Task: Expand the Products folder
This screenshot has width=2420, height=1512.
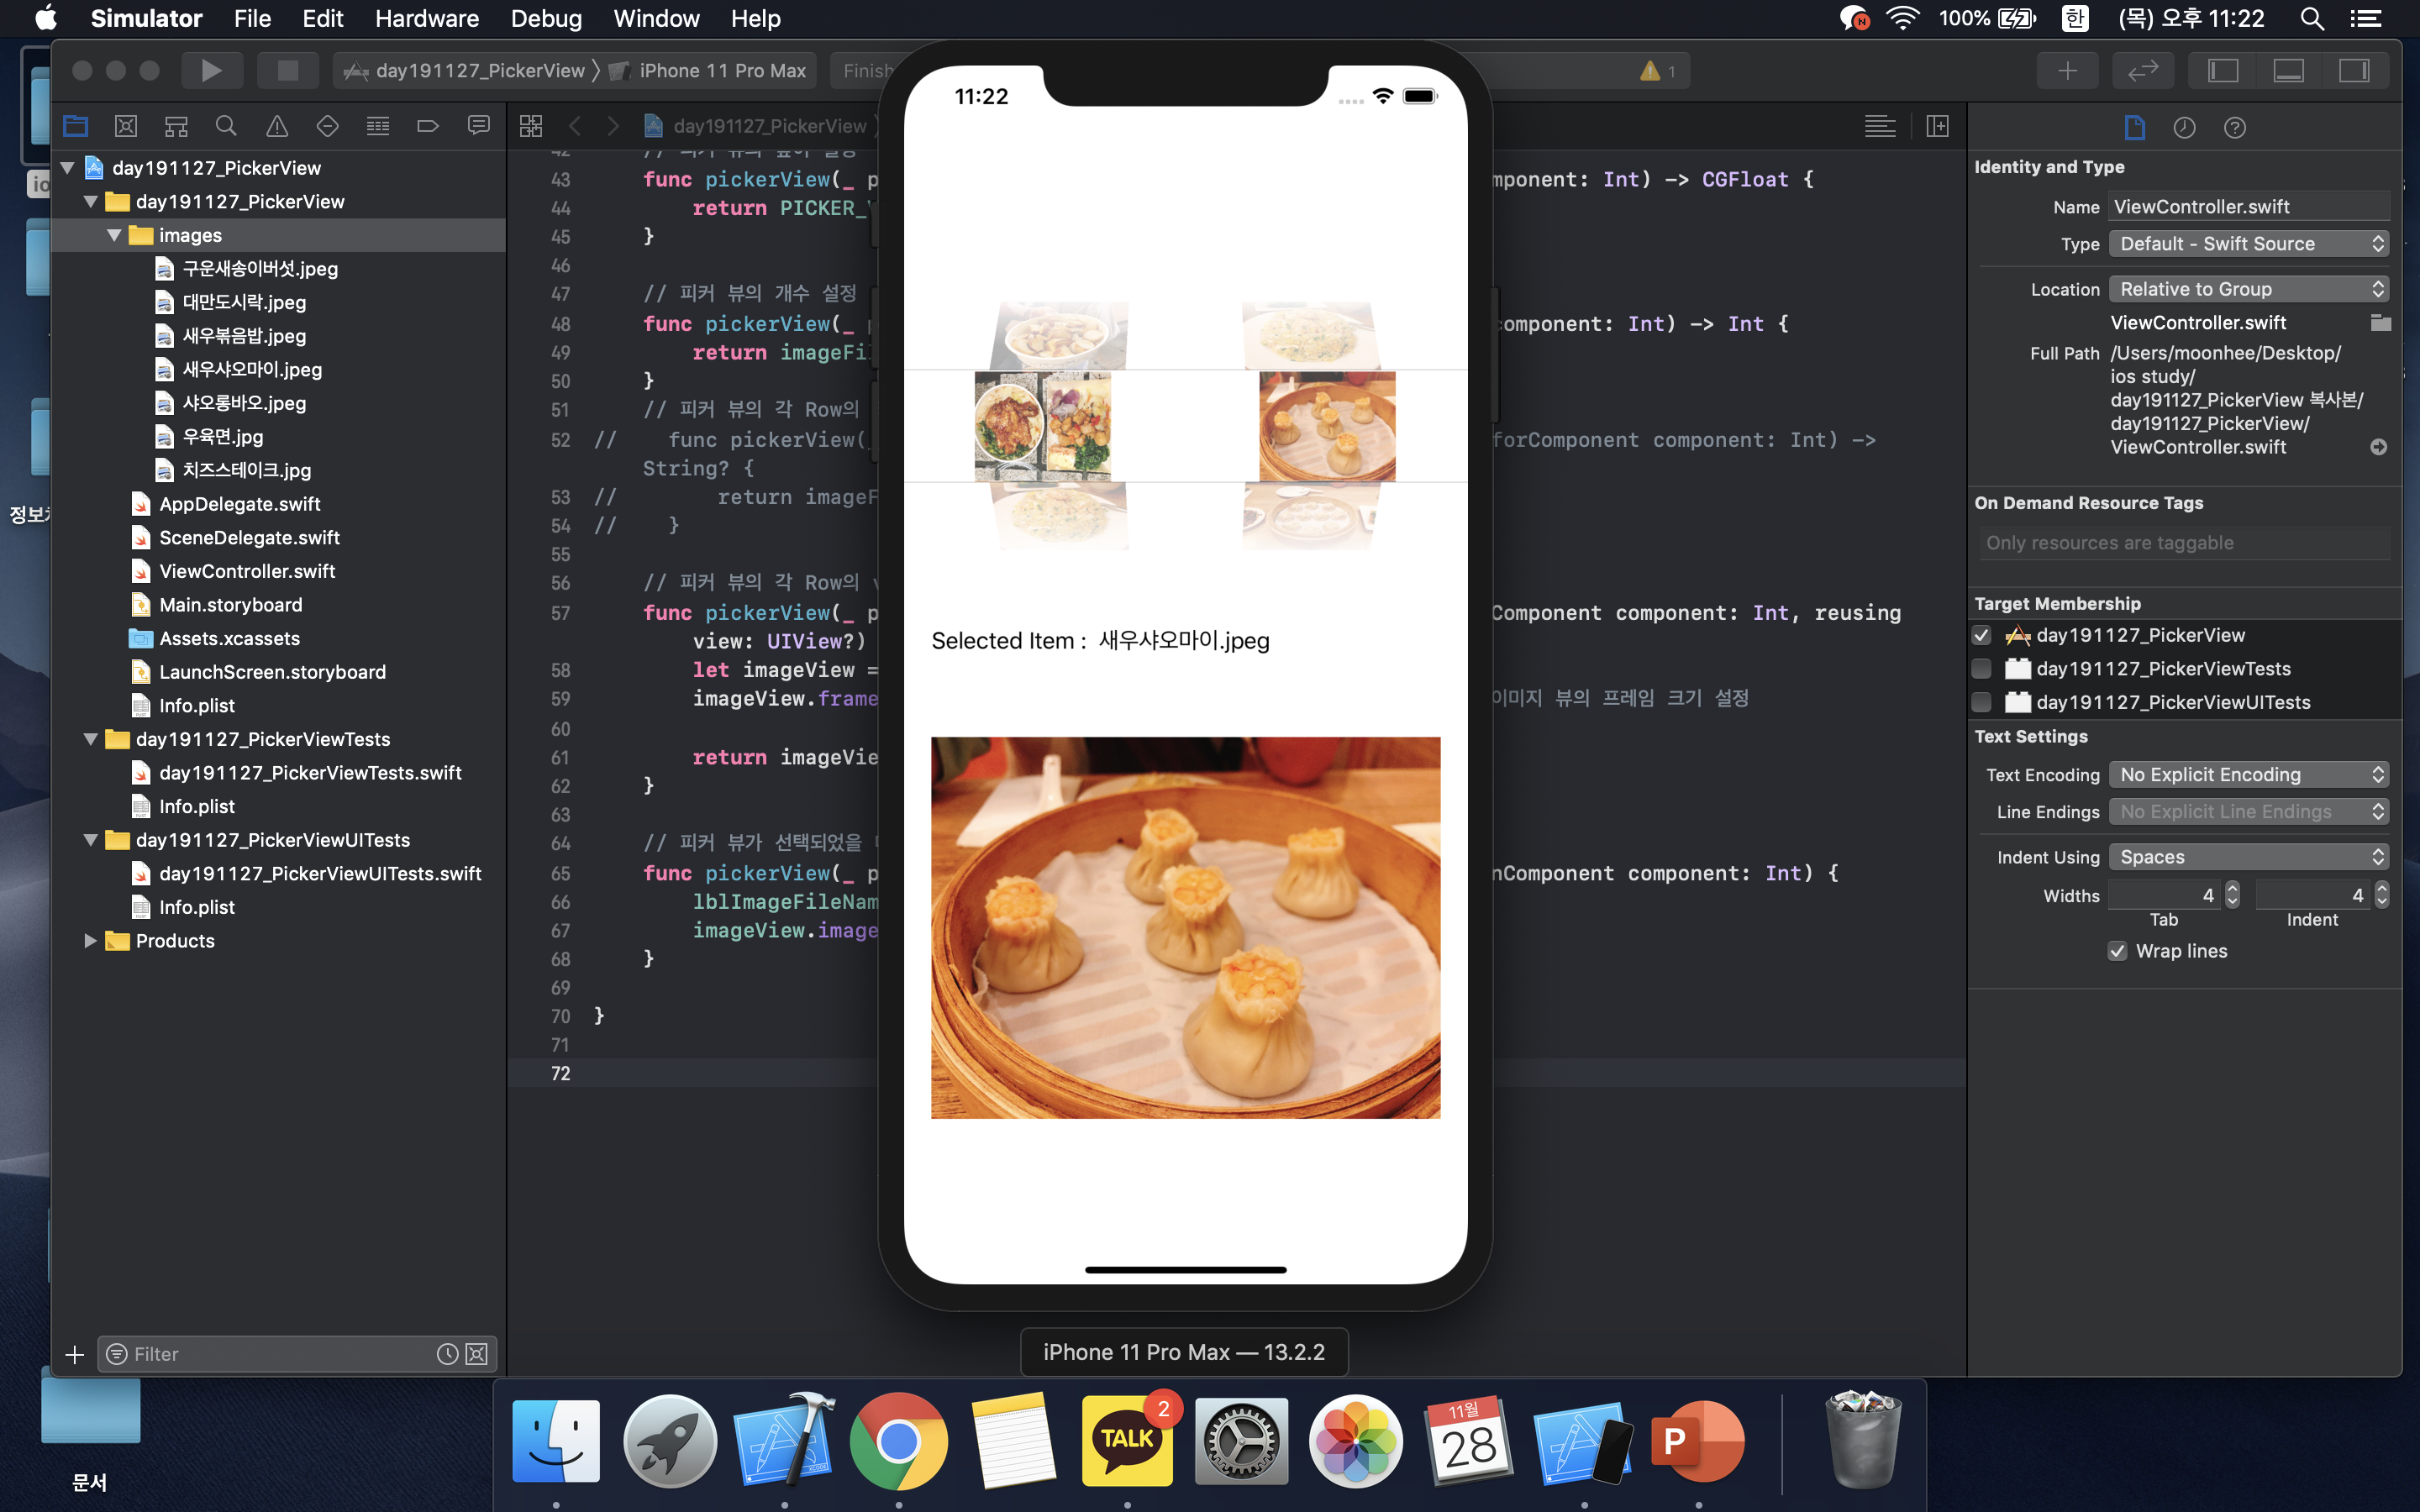Action: (90, 941)
